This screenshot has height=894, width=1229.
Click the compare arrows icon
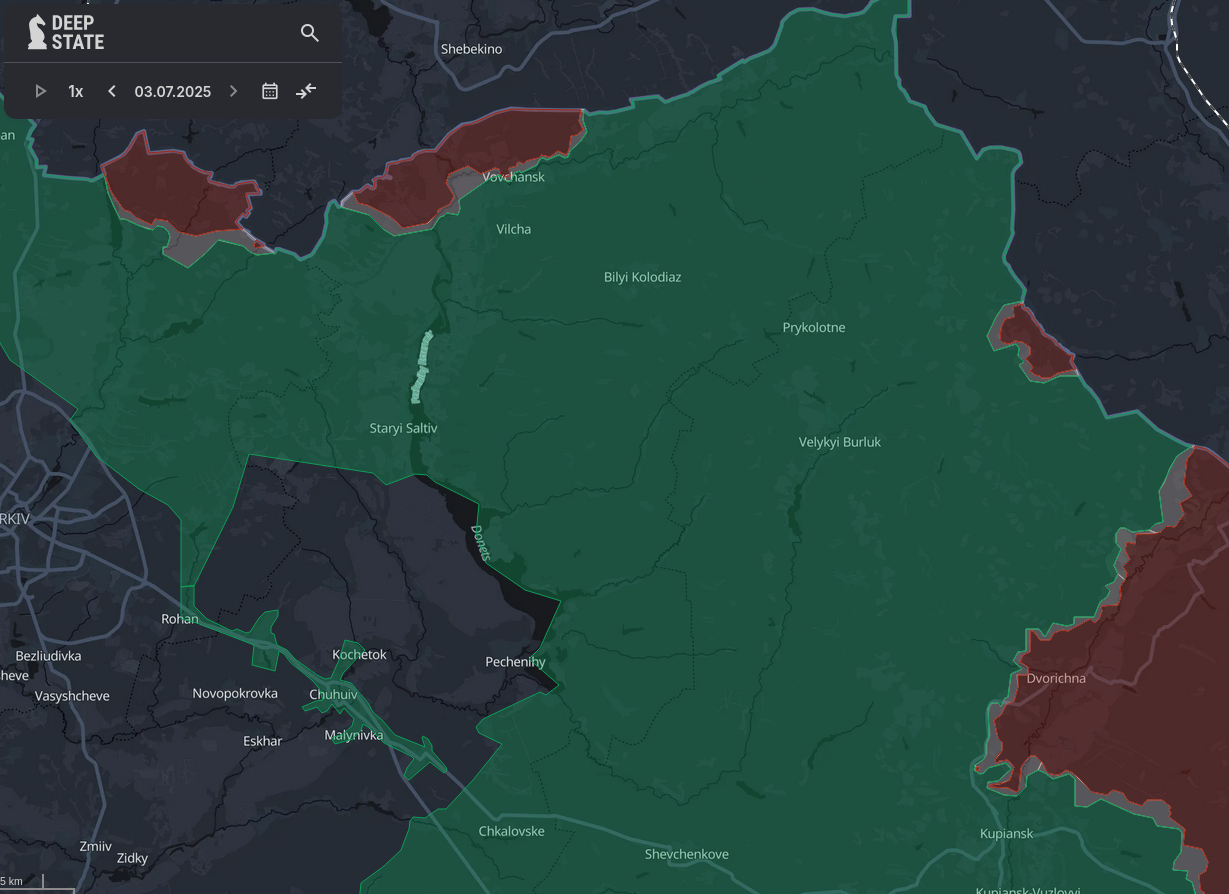click(x=306, y=91)
